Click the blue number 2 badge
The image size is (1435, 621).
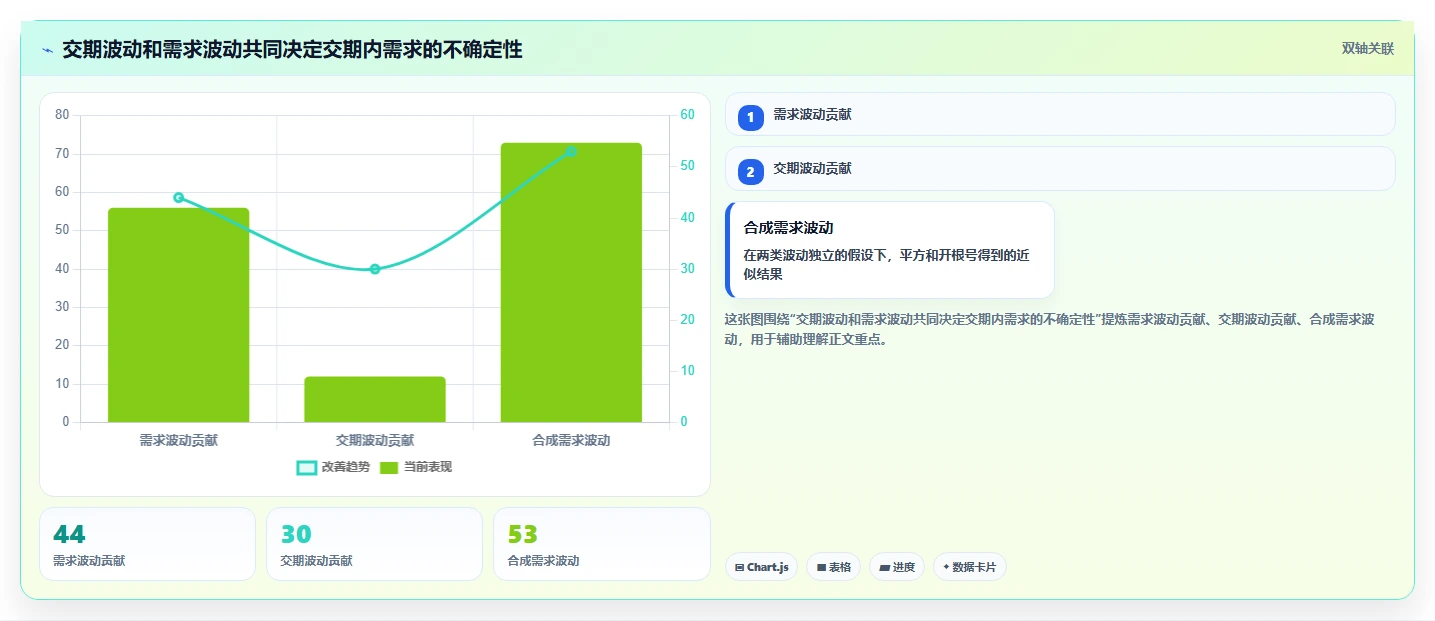[x=750, y=171]
